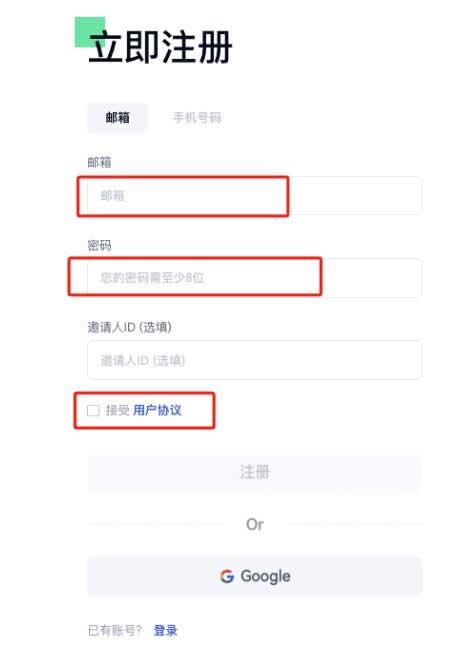
Task: Click the Google G logo icon
Action: [227, 576]
